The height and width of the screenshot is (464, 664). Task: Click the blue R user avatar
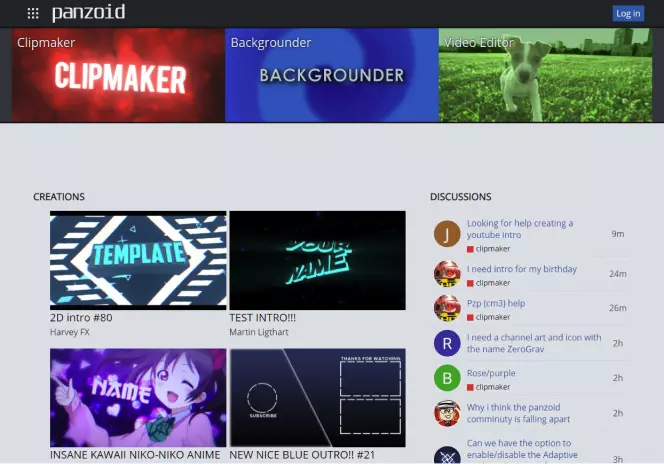447,343
